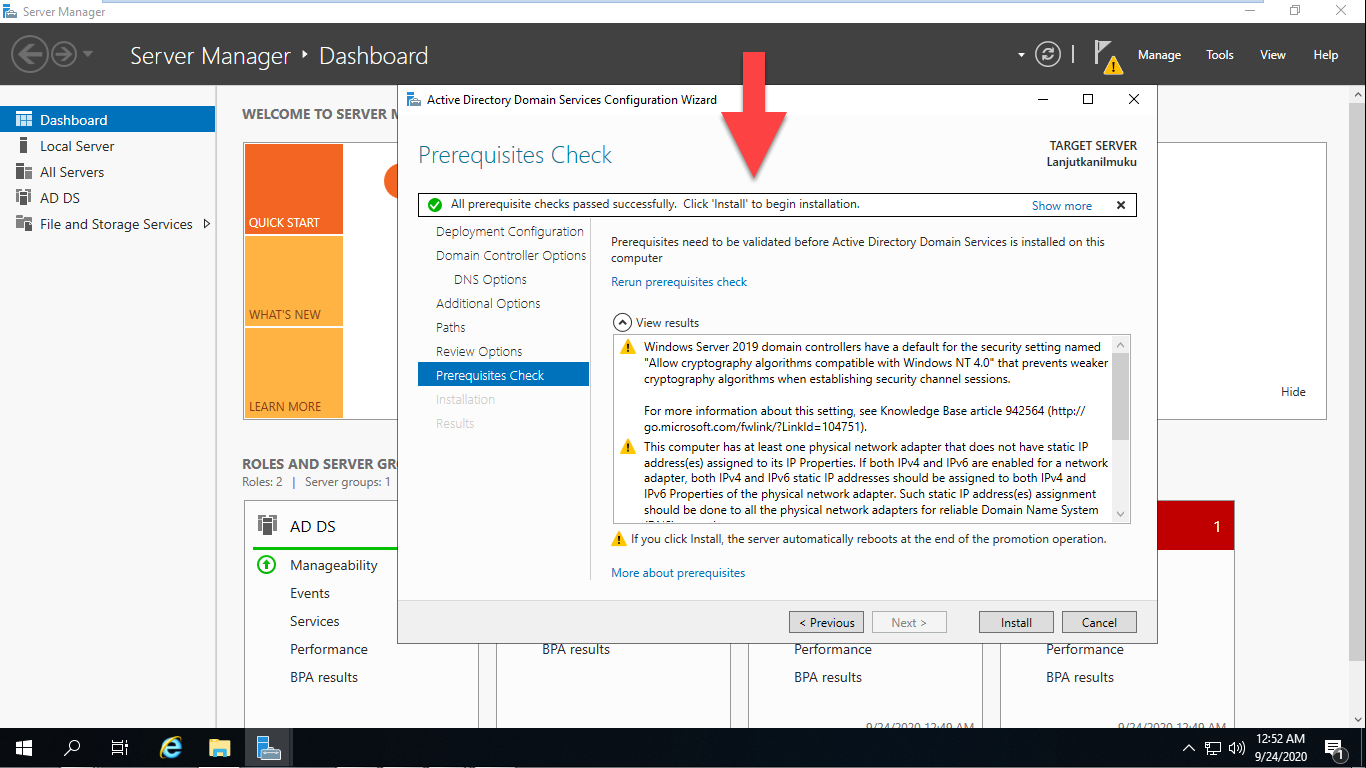
Task: Open Events in the AD DS tile
Action: click(310, 593)
